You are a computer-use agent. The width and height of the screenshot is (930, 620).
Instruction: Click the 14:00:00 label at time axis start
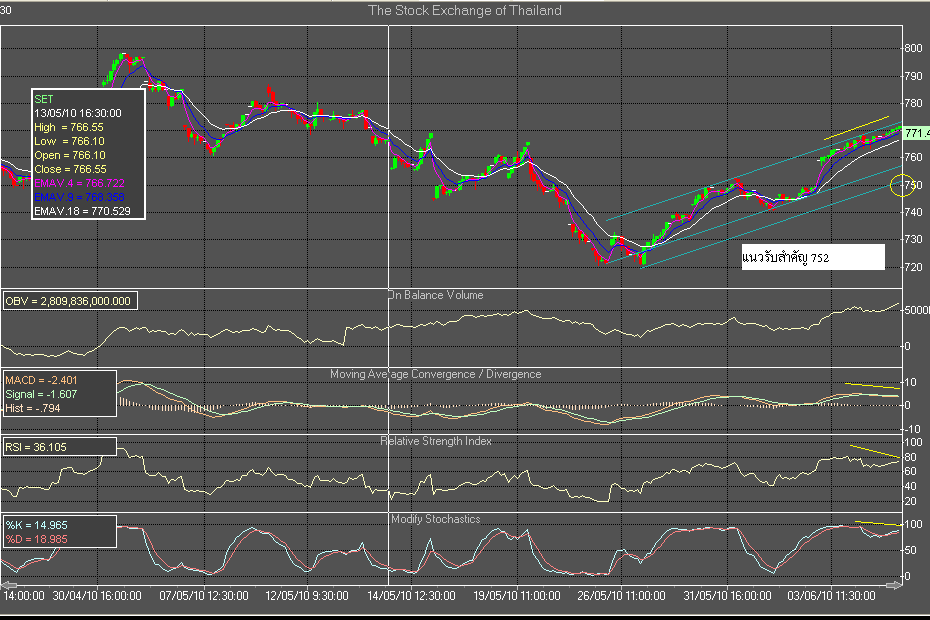24,596
